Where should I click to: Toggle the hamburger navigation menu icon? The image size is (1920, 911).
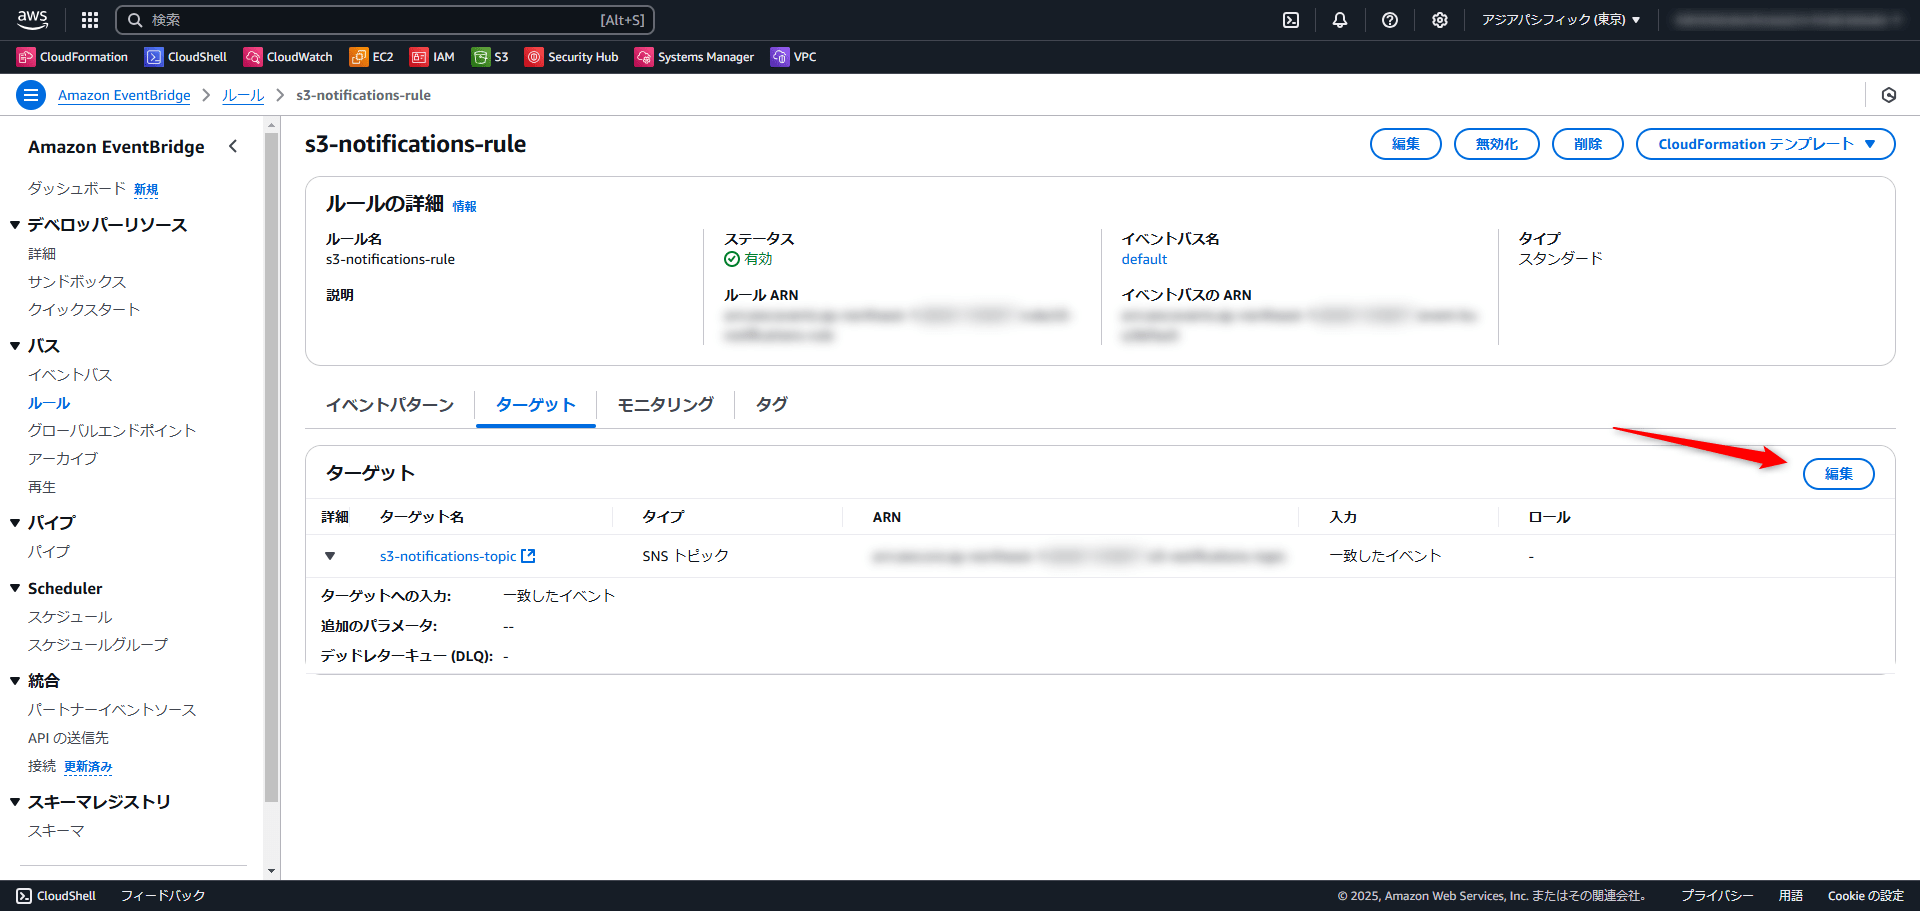tap(31, 95)
